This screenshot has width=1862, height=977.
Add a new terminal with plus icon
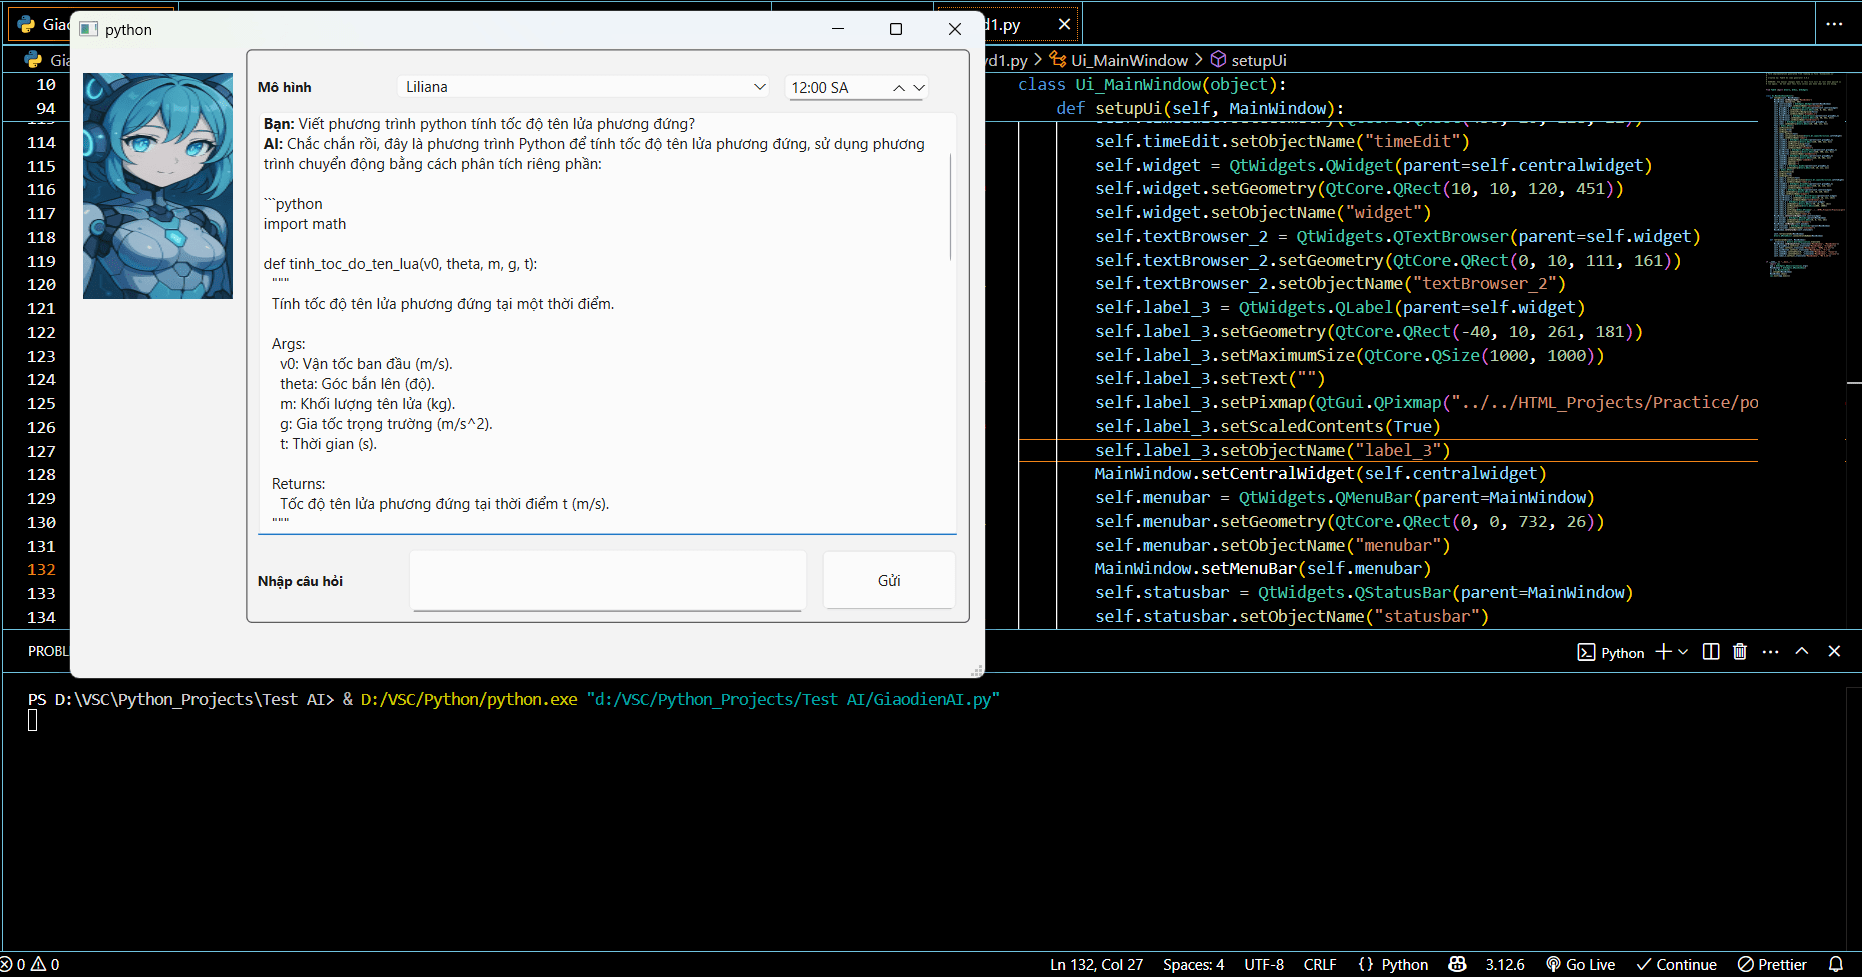(1663, 652)
